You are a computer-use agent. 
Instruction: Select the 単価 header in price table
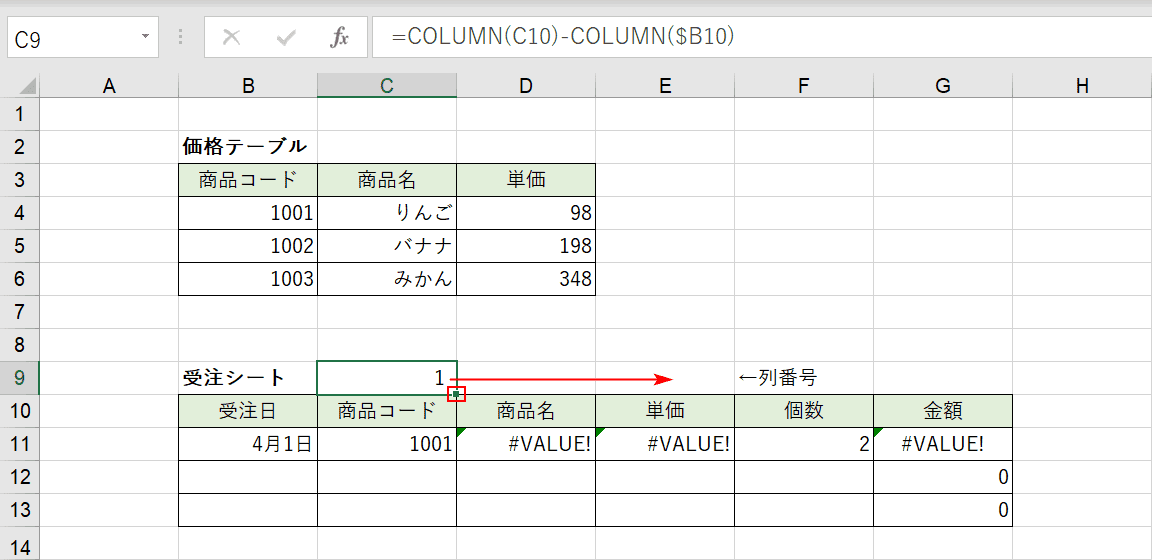tap(526, 180)
